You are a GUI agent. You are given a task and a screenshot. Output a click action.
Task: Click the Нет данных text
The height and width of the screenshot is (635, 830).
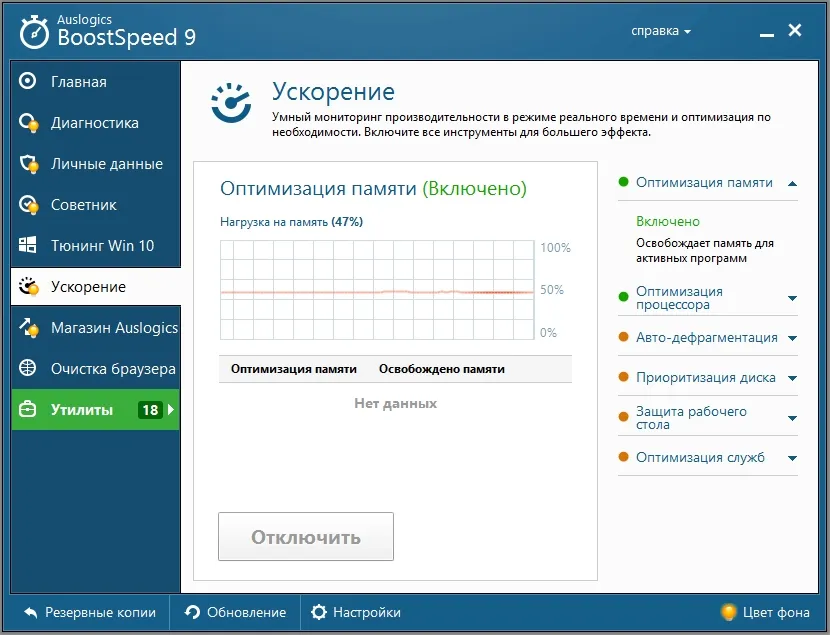point(395,404)
